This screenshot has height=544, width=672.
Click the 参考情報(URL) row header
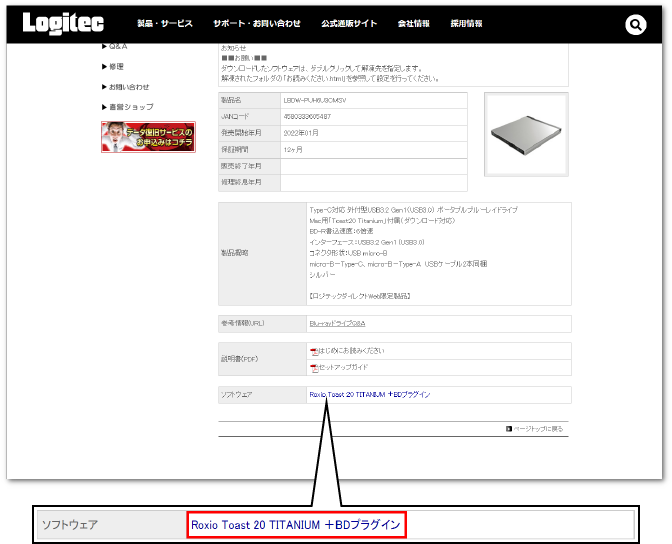click(x=262, y=324)
